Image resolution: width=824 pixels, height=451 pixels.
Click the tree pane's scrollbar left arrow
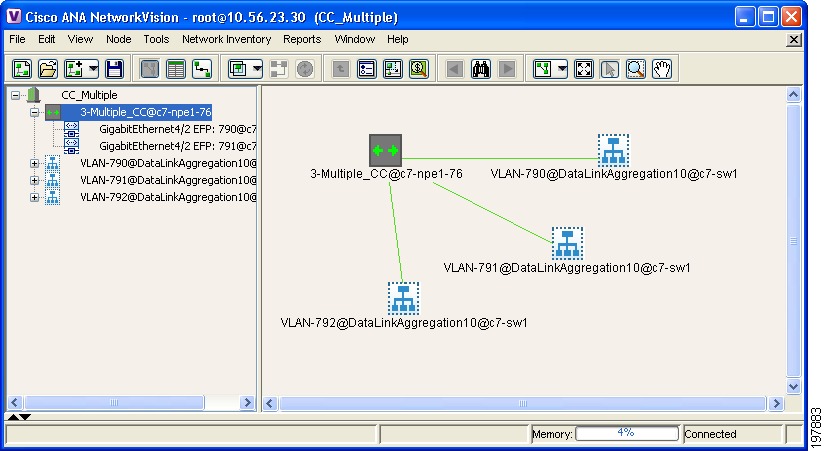click(15, 403)
